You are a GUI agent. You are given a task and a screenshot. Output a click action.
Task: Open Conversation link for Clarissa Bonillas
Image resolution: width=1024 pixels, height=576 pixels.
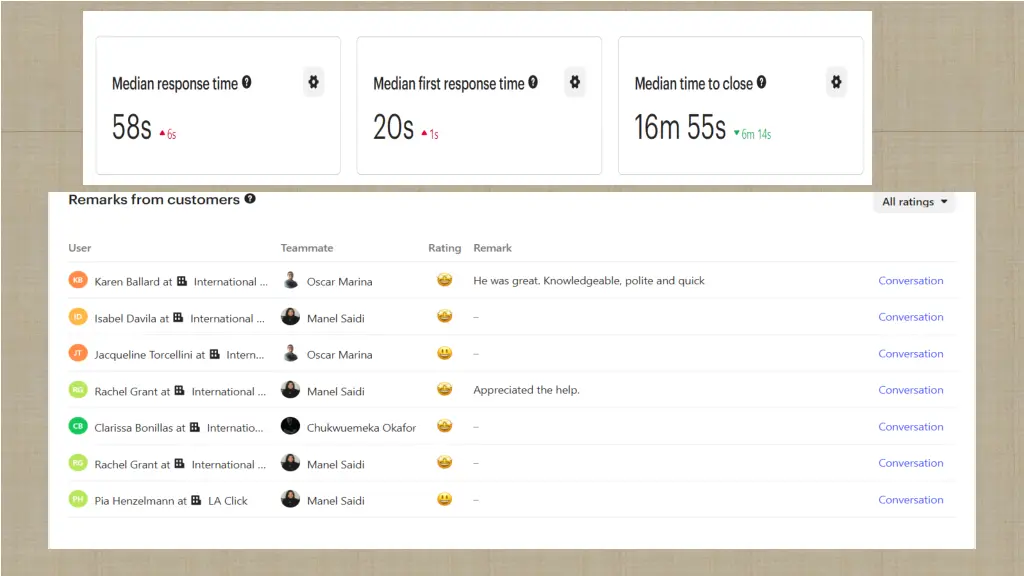910,427
